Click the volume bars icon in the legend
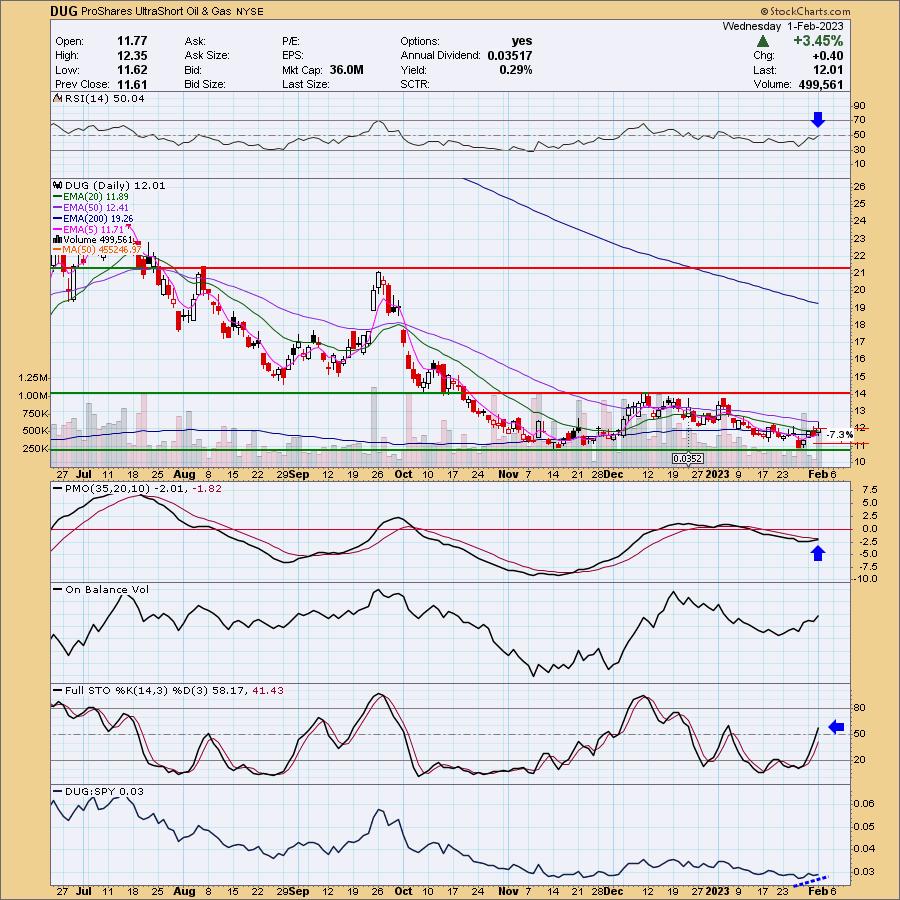900x900 pixels. pos(57,239)
